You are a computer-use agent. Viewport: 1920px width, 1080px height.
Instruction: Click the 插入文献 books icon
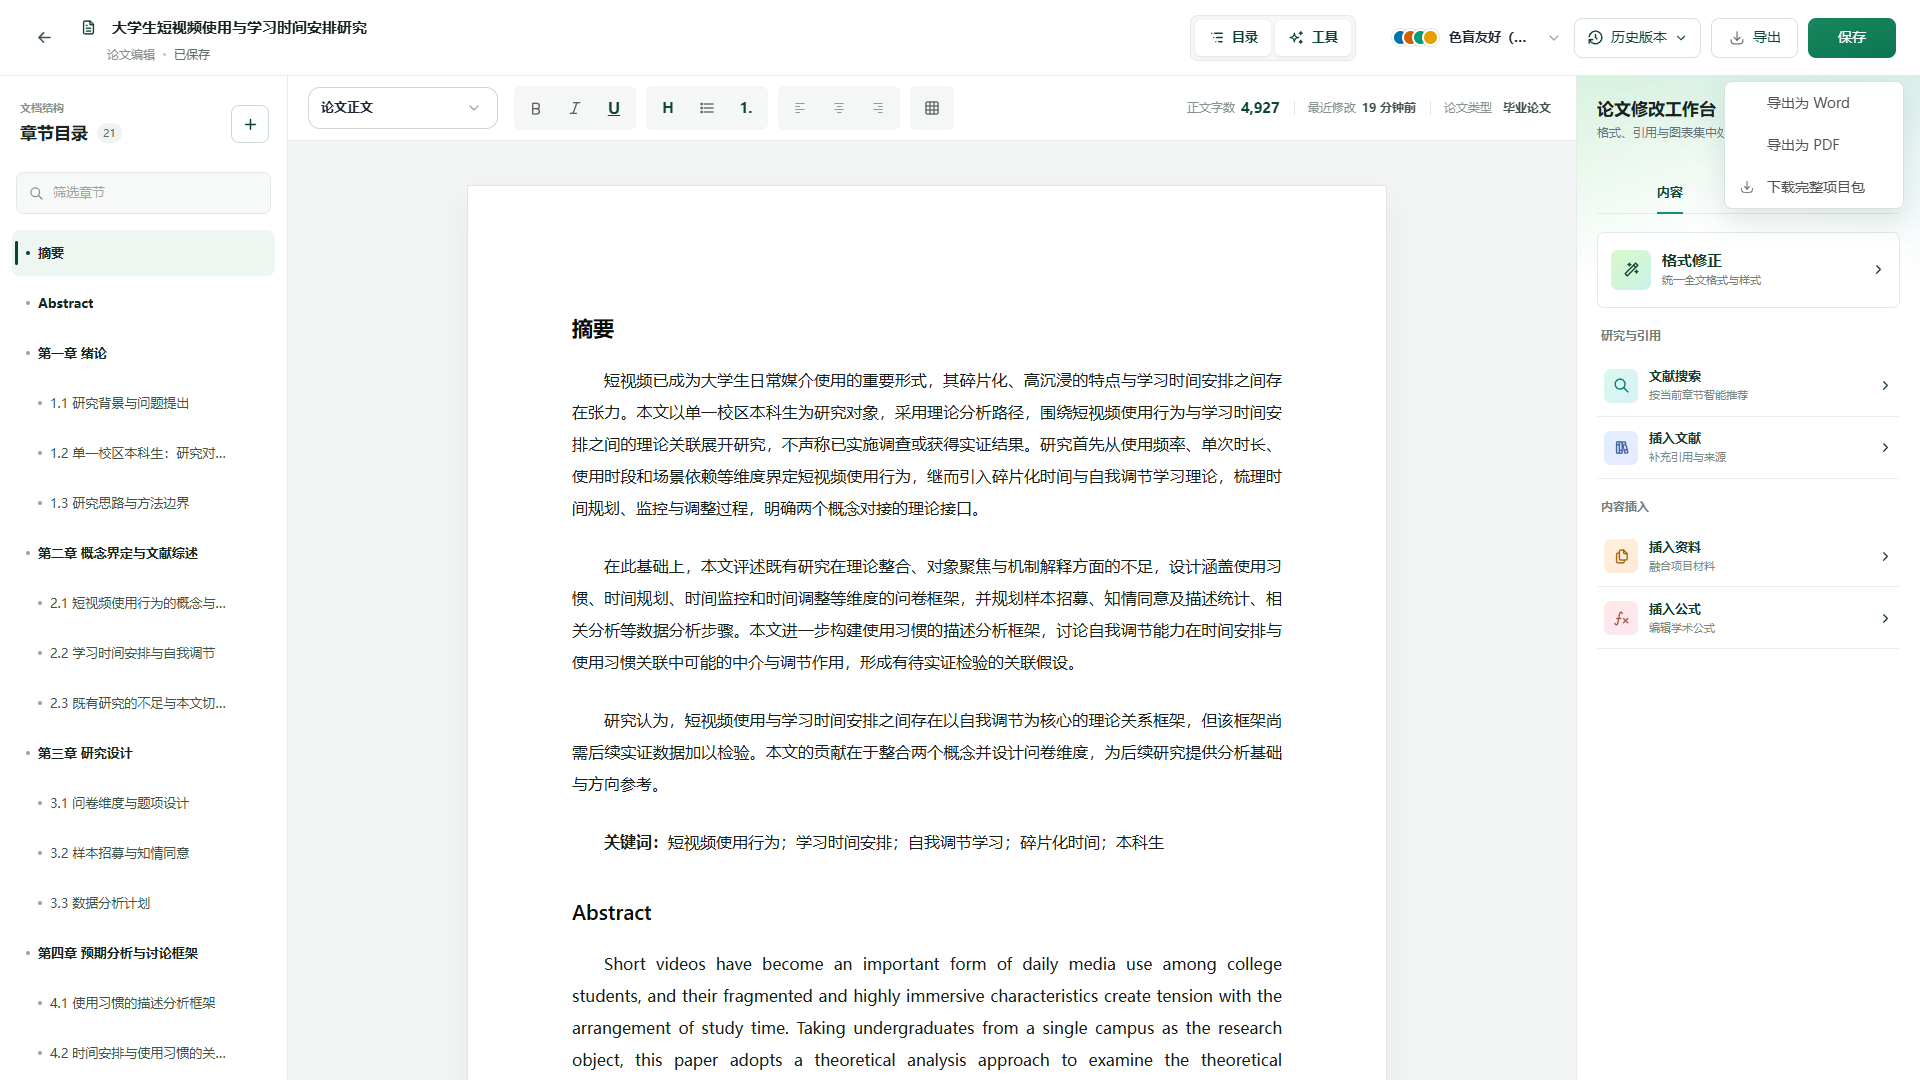click(1621, 448)
